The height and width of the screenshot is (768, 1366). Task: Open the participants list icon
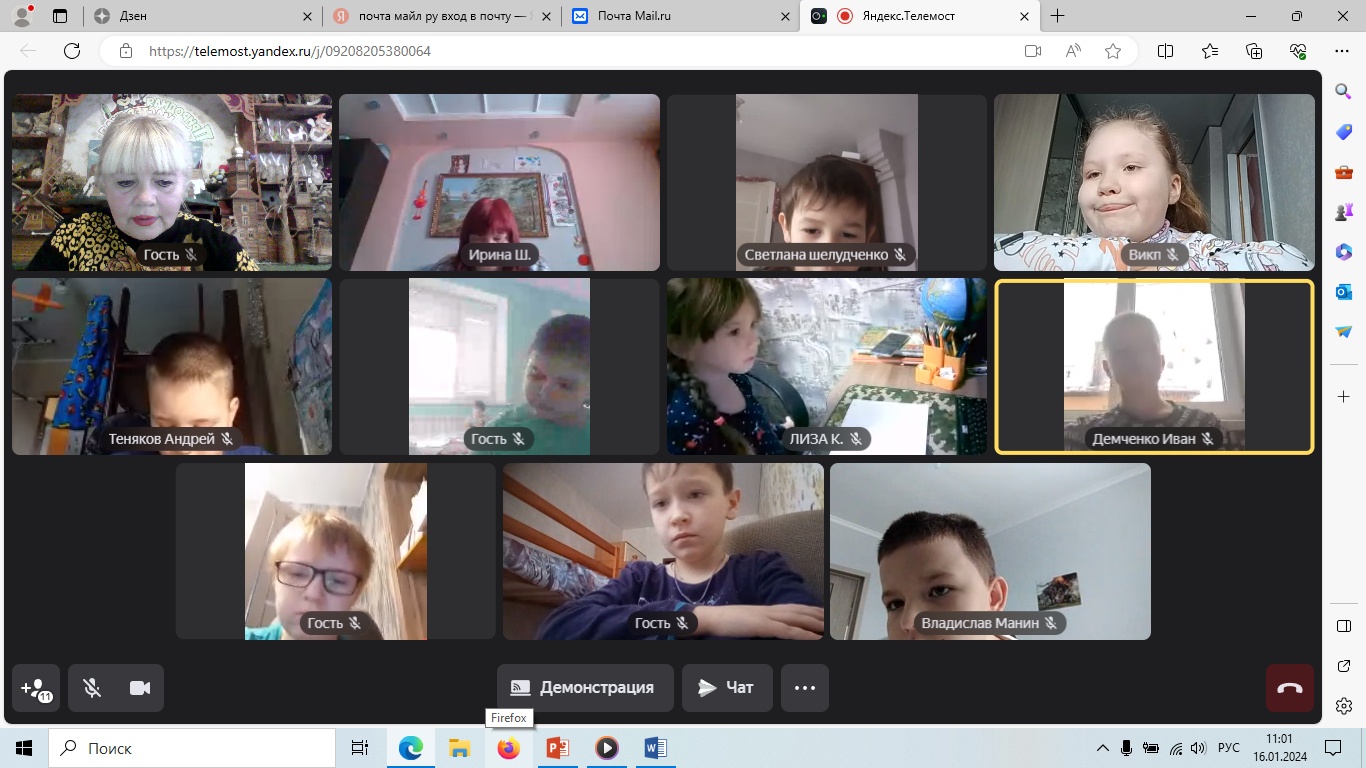click(36, 688)
